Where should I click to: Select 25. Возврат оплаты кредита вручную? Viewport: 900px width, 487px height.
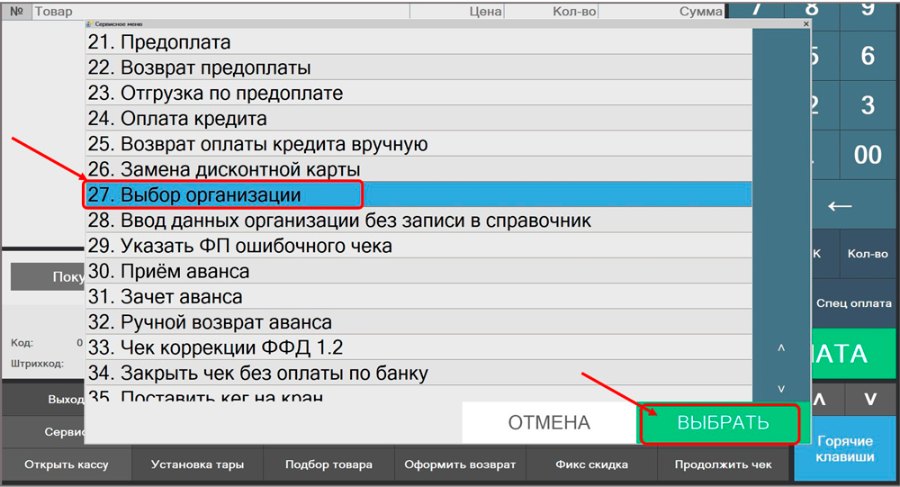click(x=418, y=144)
